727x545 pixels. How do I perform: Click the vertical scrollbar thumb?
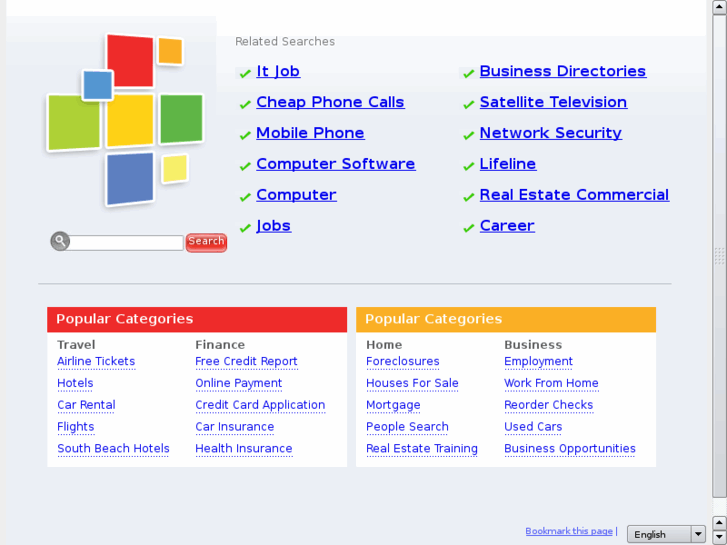[x=719, y=256]
